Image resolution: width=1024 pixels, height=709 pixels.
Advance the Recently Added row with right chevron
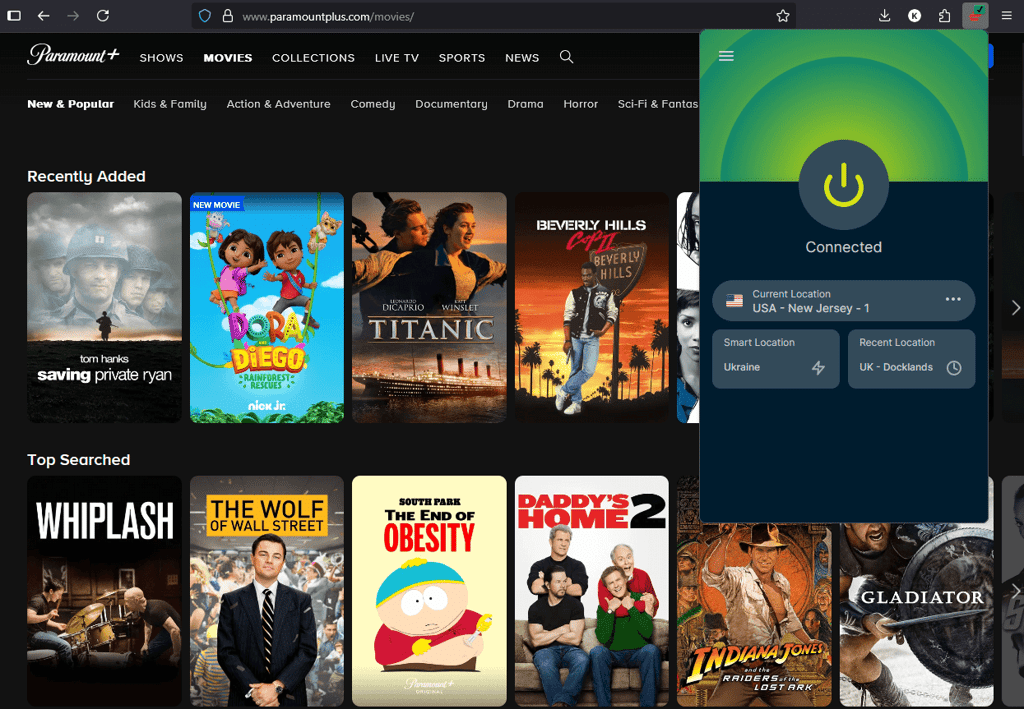pos(1015,307)
